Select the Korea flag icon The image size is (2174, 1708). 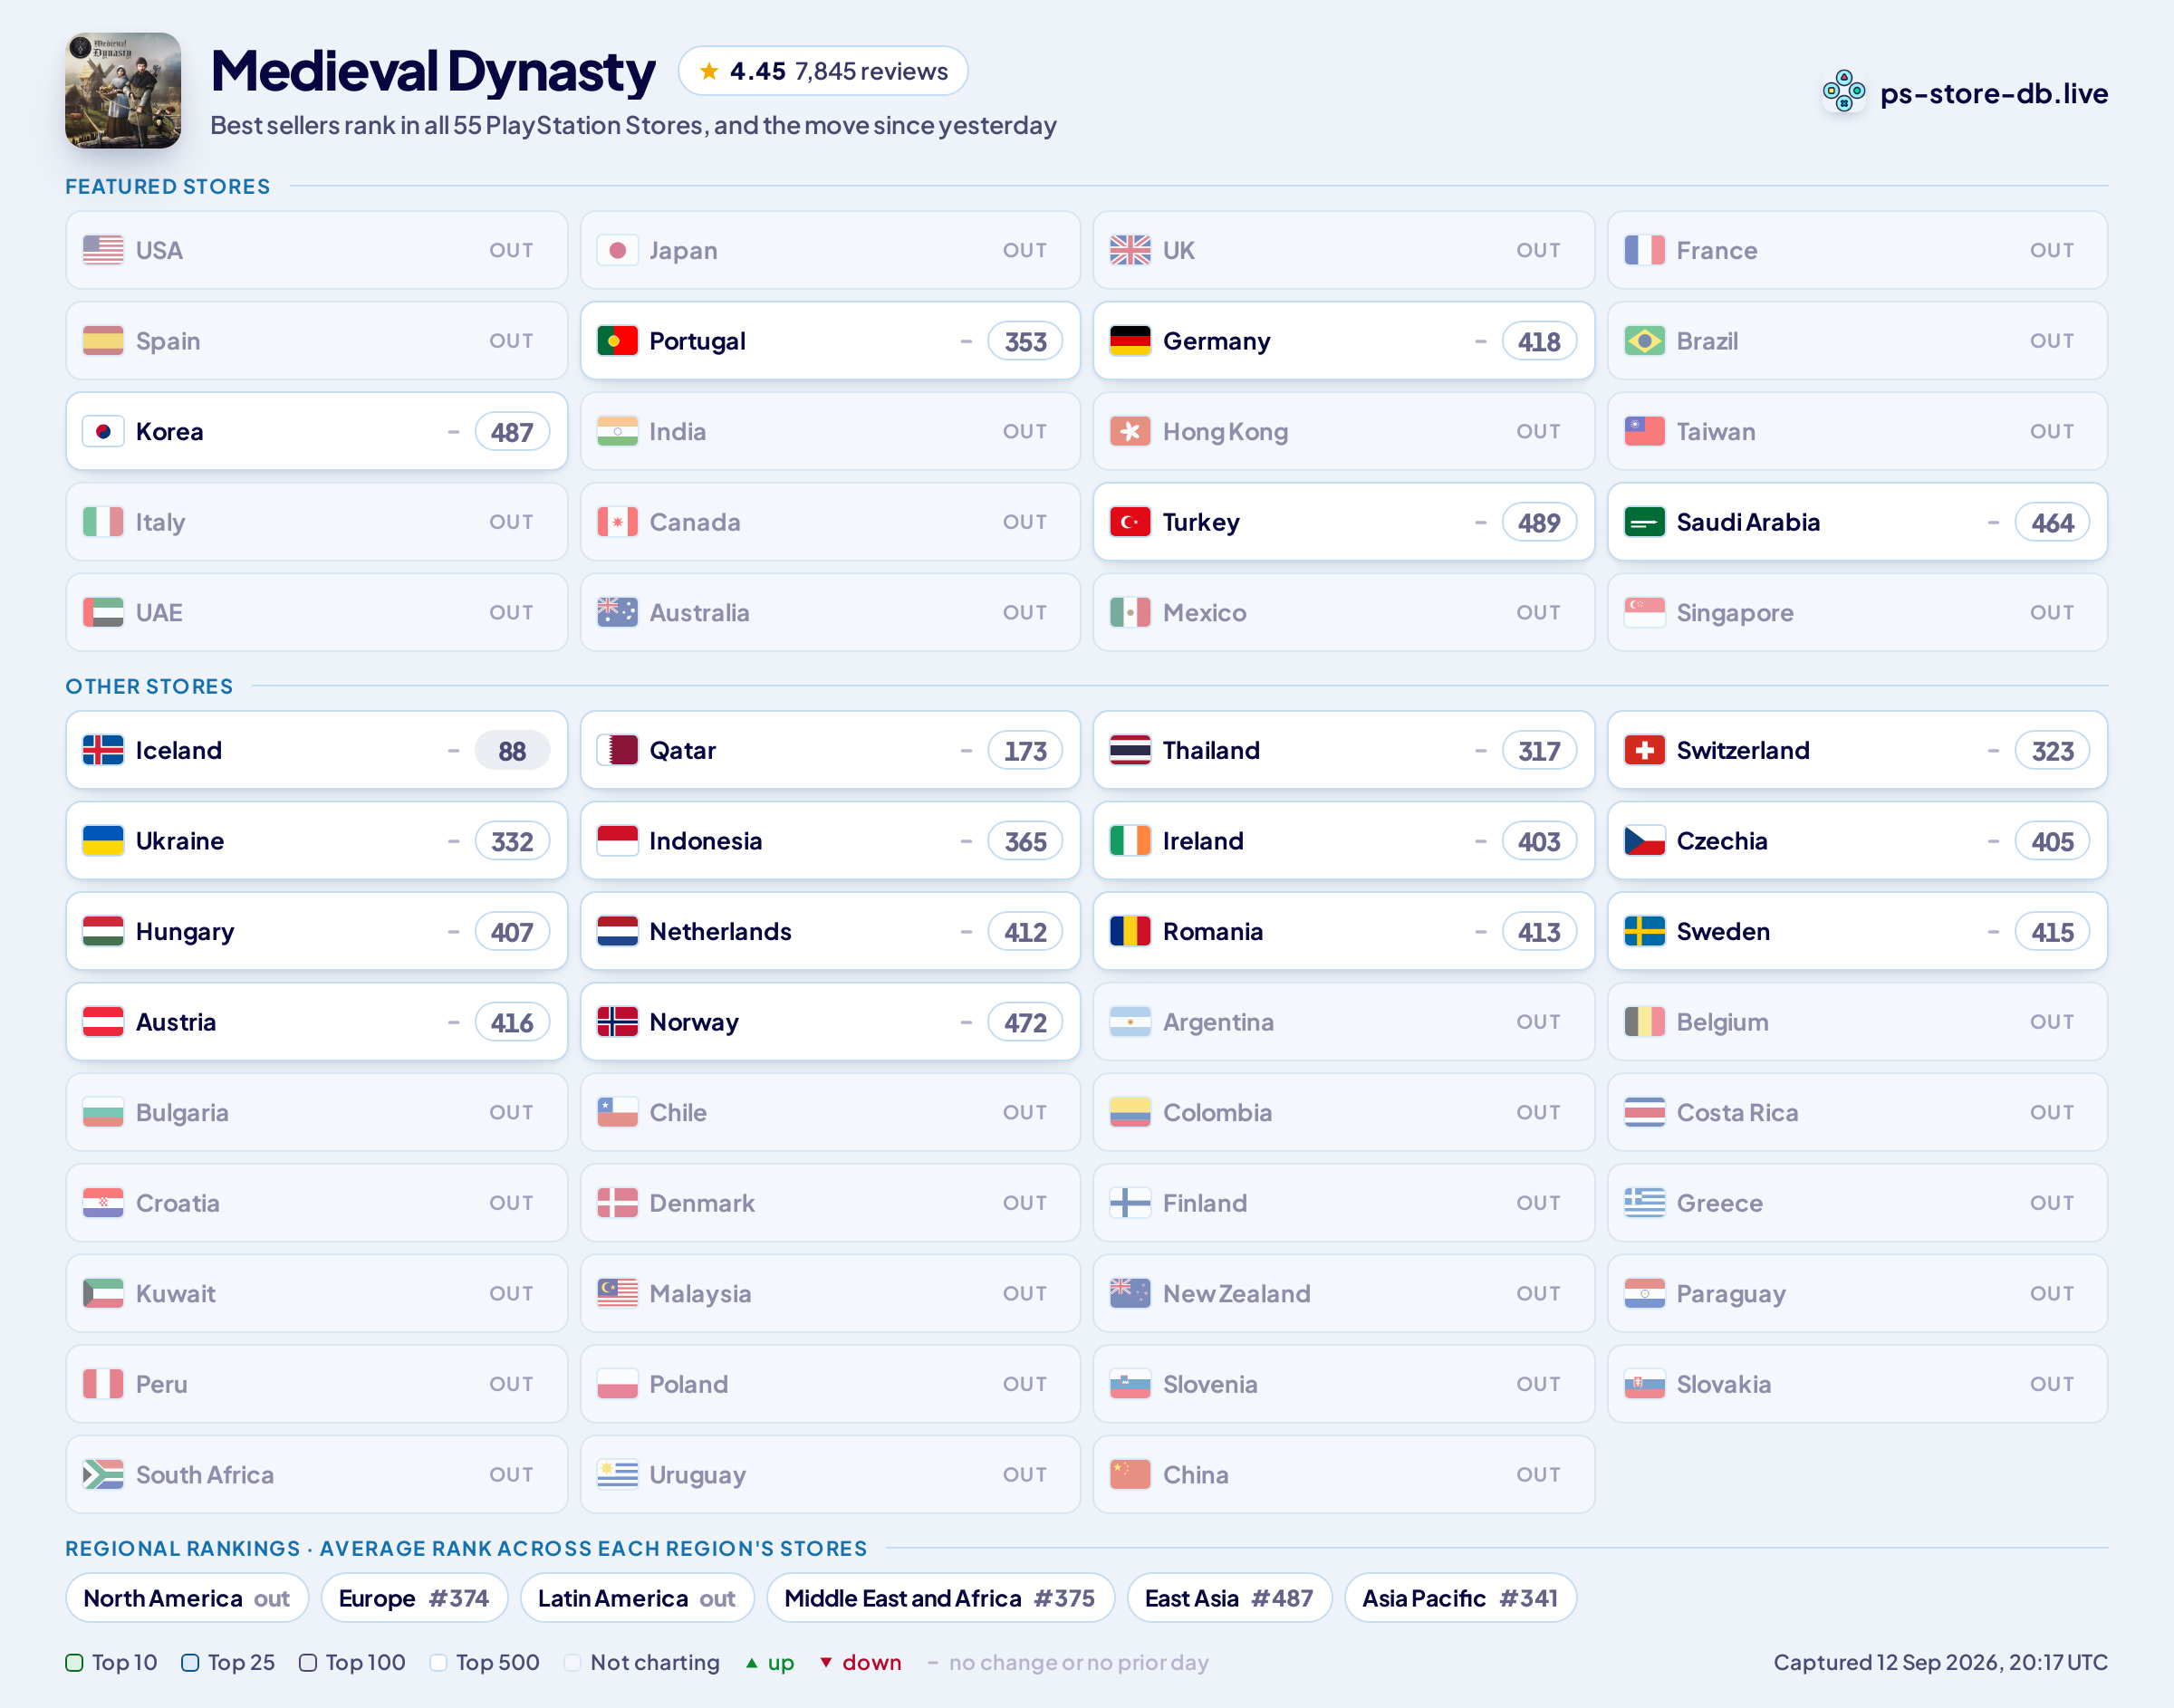tap(103, 432)
